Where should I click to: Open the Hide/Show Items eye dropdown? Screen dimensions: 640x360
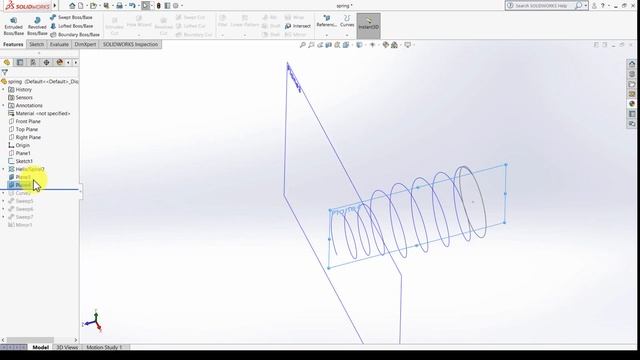(372, 45)
